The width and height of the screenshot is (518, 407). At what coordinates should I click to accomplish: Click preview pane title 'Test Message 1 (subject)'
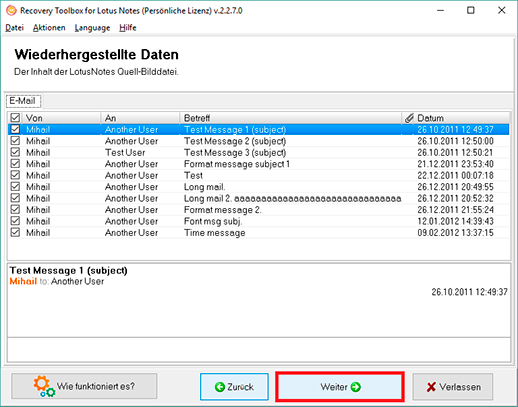(x=68, y=270)
